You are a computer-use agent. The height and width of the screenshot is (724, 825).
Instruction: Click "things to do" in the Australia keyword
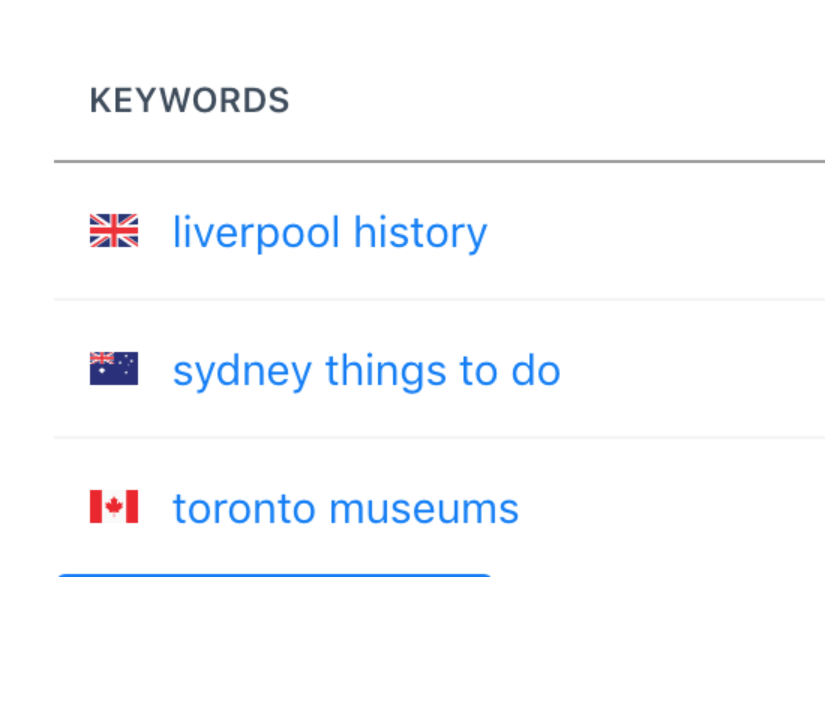coord(443,371)
